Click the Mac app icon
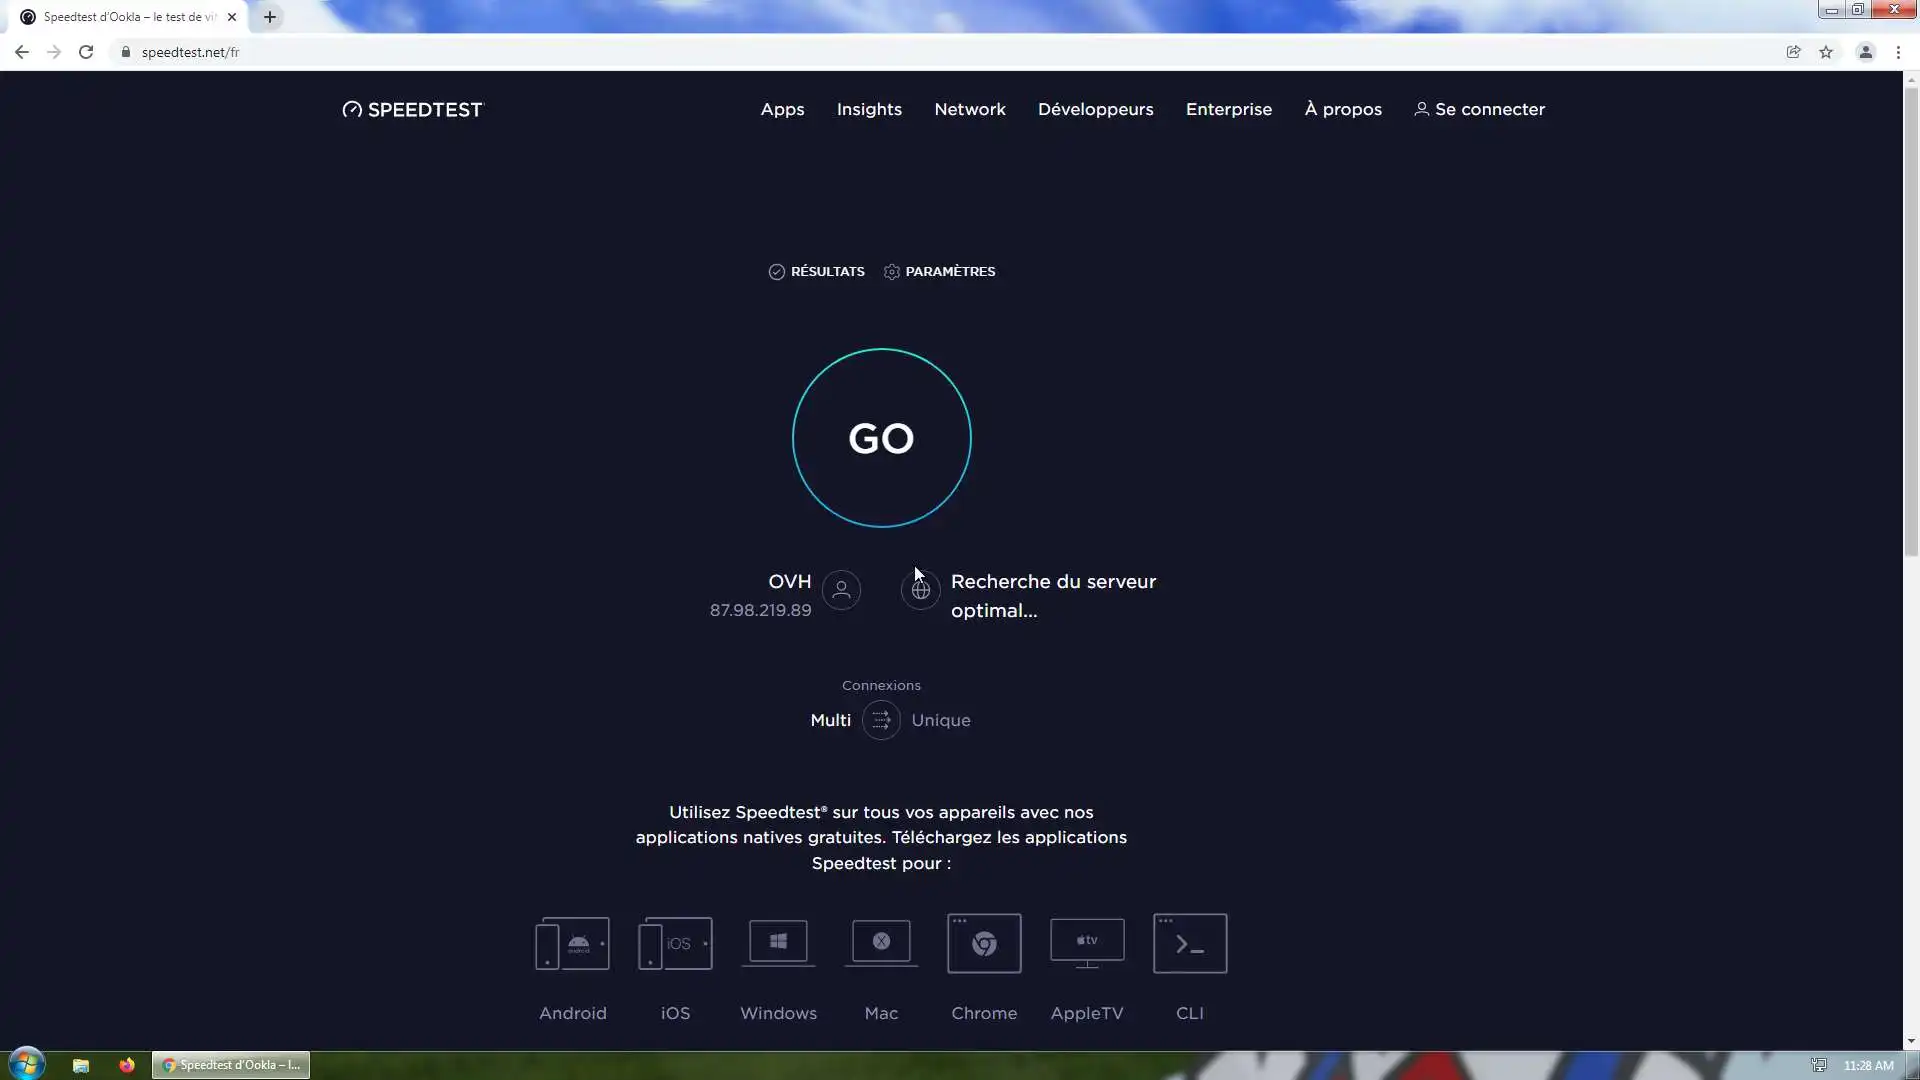The height and width of the screenshot is (1080, 1920). [x=881, y=943]
